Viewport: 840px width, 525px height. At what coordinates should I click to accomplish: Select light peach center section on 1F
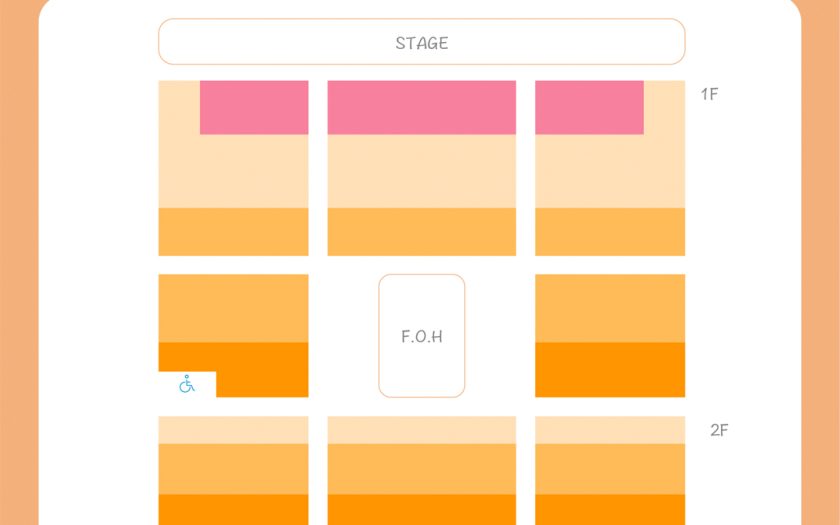pos(421,171)
